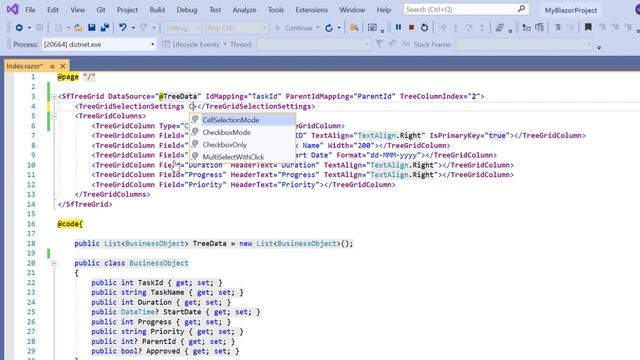Open the Continue button dropdown arrow

tap(318, 28)
